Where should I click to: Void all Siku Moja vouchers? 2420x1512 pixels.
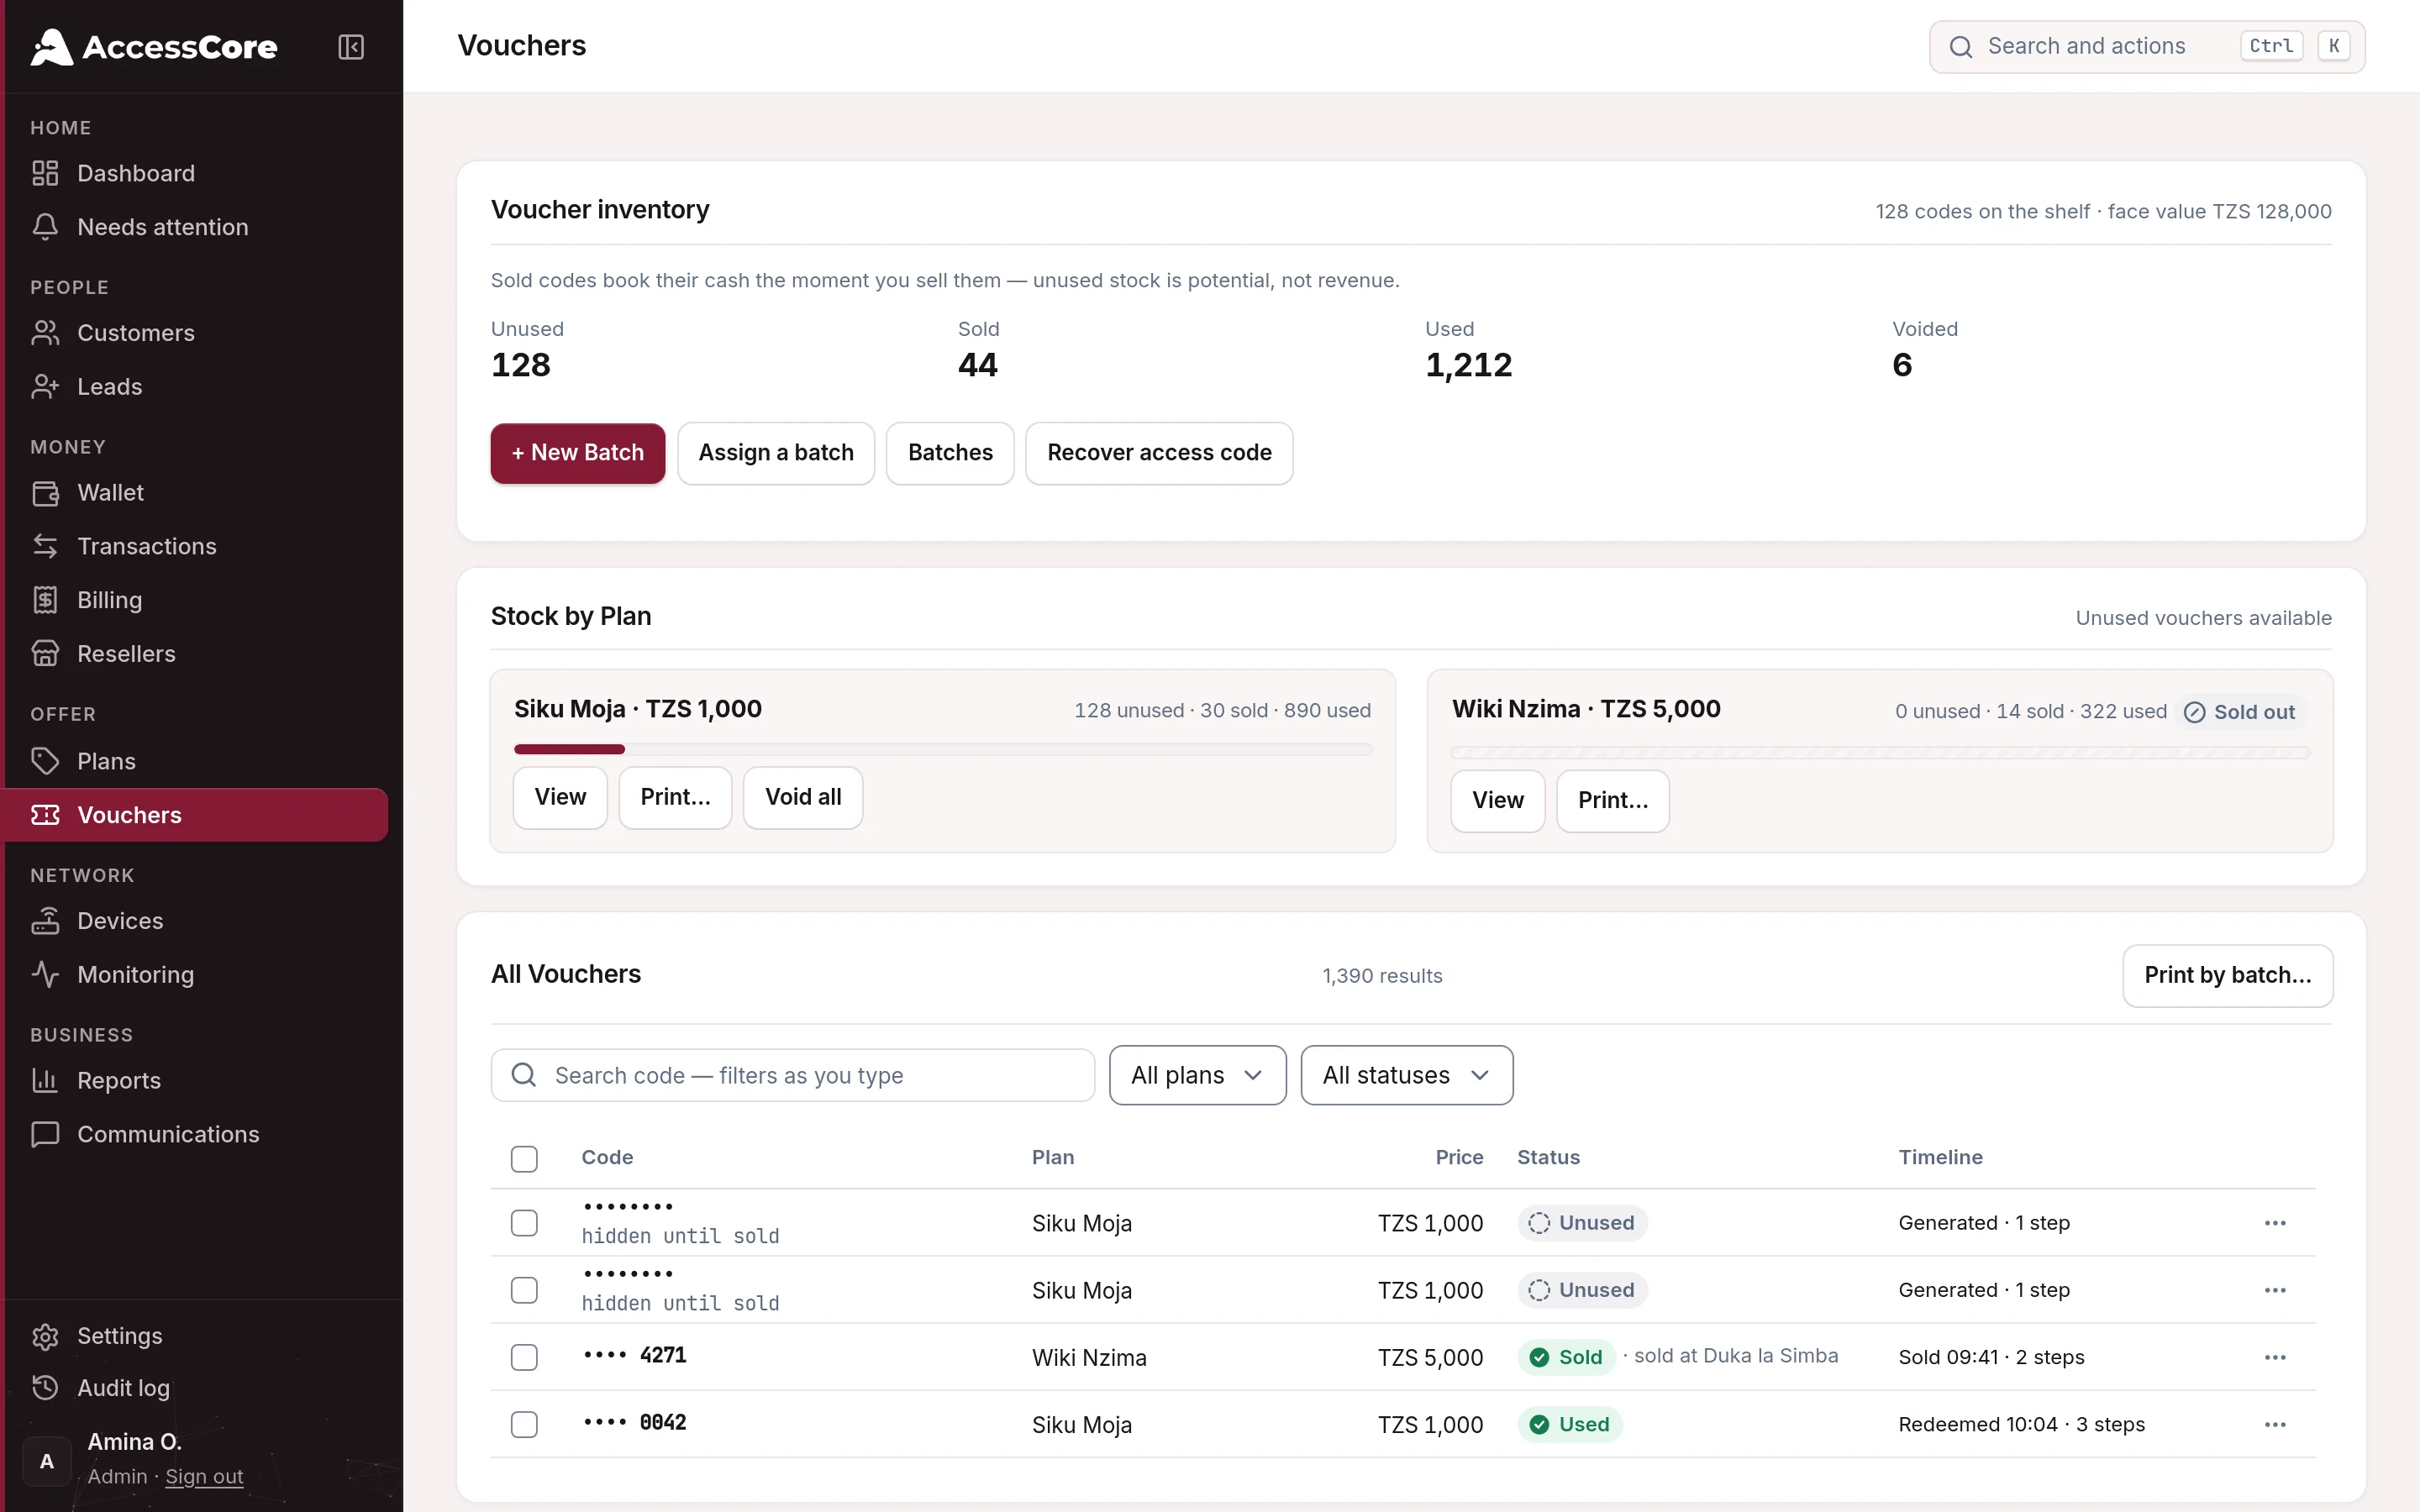click(x=803, y=797)
